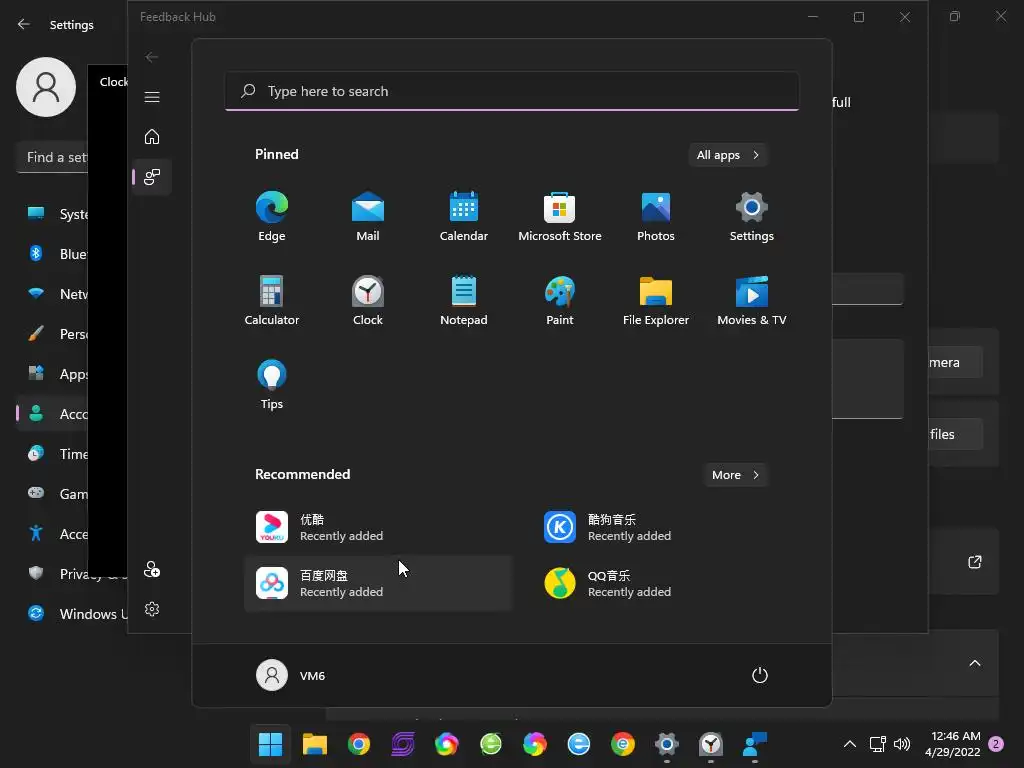Toggle Feedback Hub hamburger navigation menu
Screen dimensions: 1024x768
(x=152, y=97)
